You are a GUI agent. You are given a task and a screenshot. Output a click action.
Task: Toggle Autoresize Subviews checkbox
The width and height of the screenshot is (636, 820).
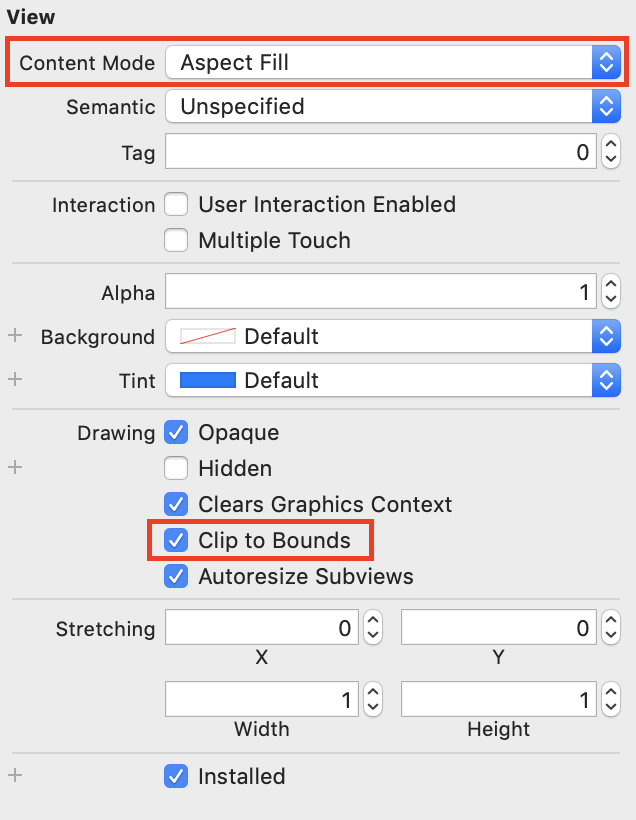(x=176, y=577)
